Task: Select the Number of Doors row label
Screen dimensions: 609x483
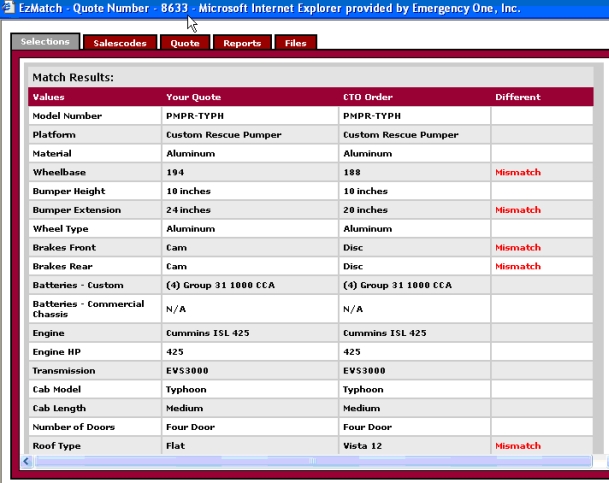Action: tap(74, 427)
